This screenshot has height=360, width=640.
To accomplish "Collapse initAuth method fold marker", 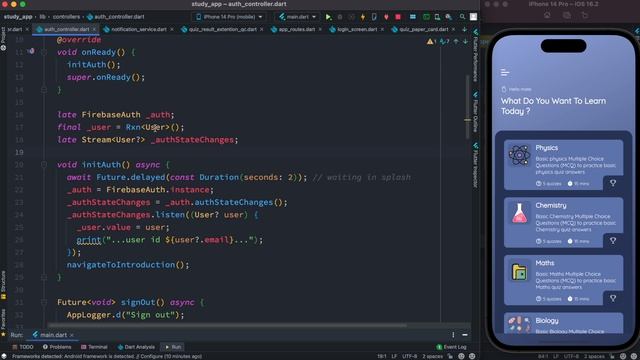I will [x=44, y=165].
